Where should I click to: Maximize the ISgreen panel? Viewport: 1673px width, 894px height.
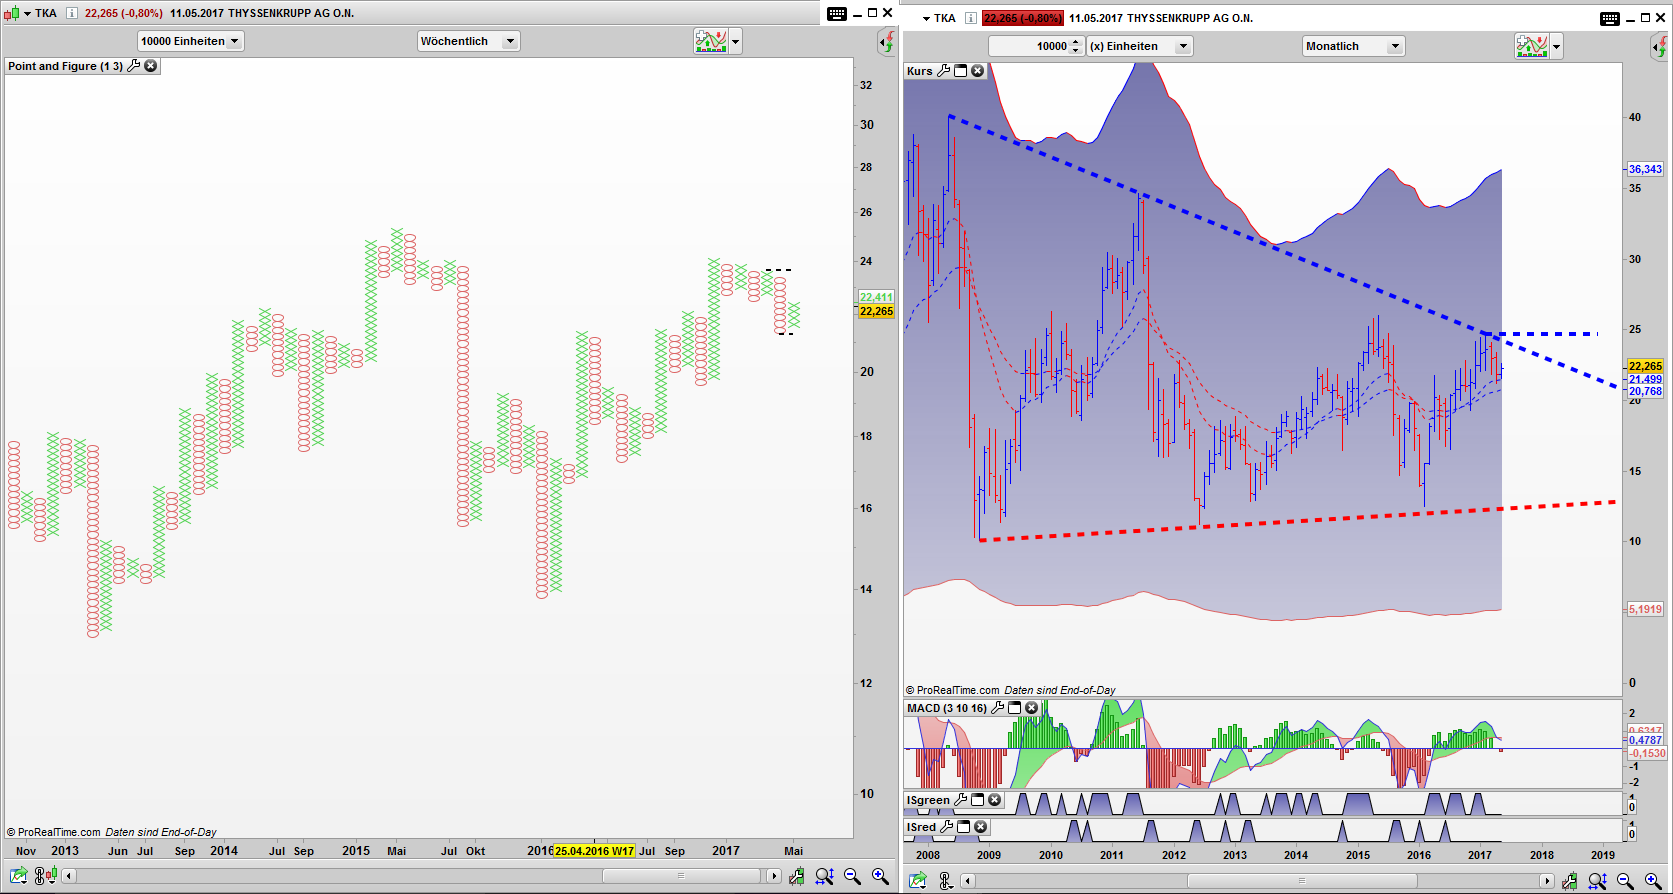pos(978,800)
